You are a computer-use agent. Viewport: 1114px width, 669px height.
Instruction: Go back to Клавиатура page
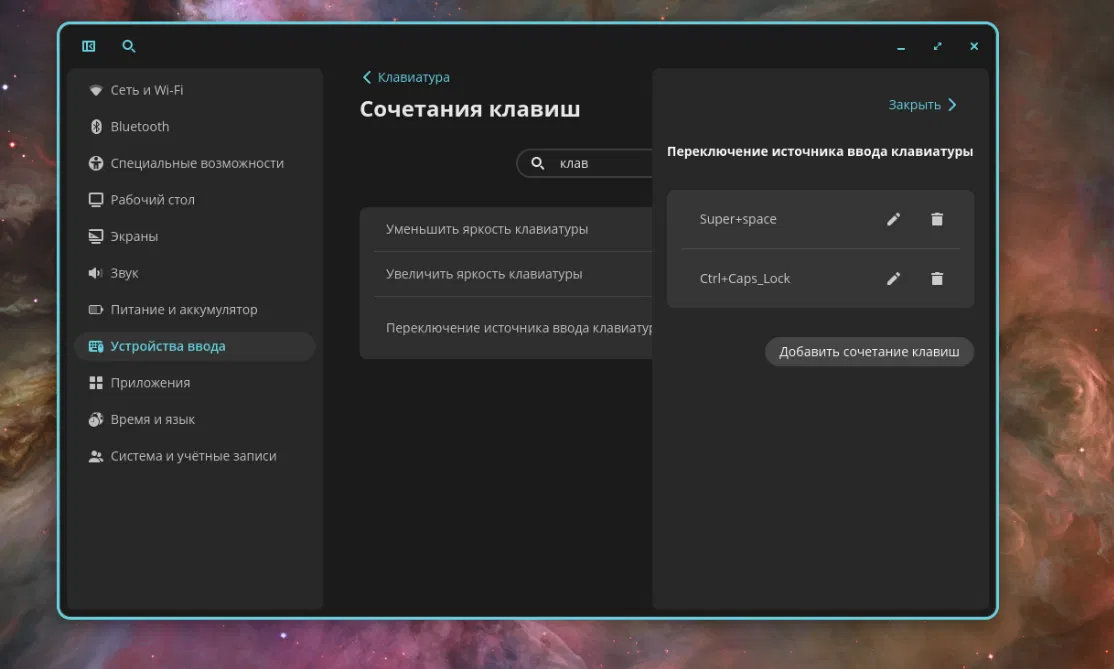[406, 77]
